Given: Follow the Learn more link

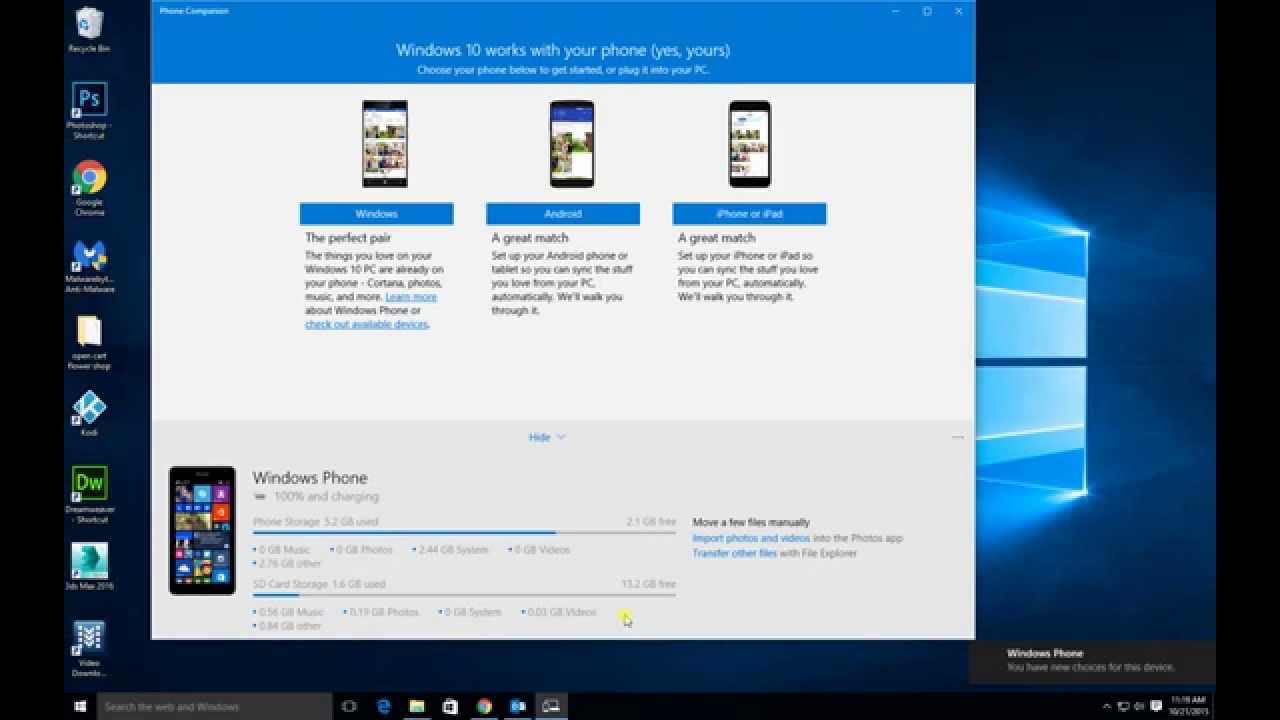Looking at the screenshot, I should pos(411,297).
